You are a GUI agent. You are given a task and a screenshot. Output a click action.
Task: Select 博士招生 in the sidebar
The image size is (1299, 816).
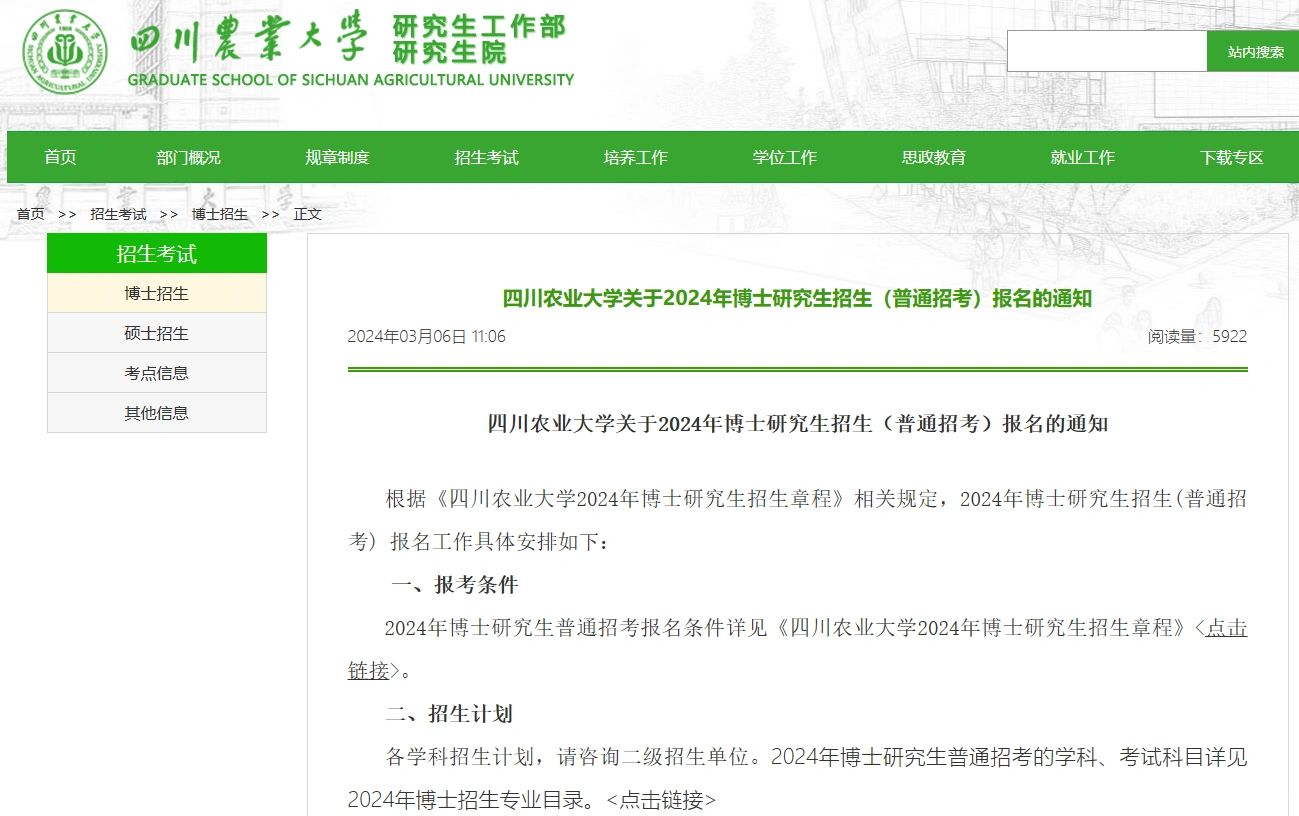tap(157, 293)
